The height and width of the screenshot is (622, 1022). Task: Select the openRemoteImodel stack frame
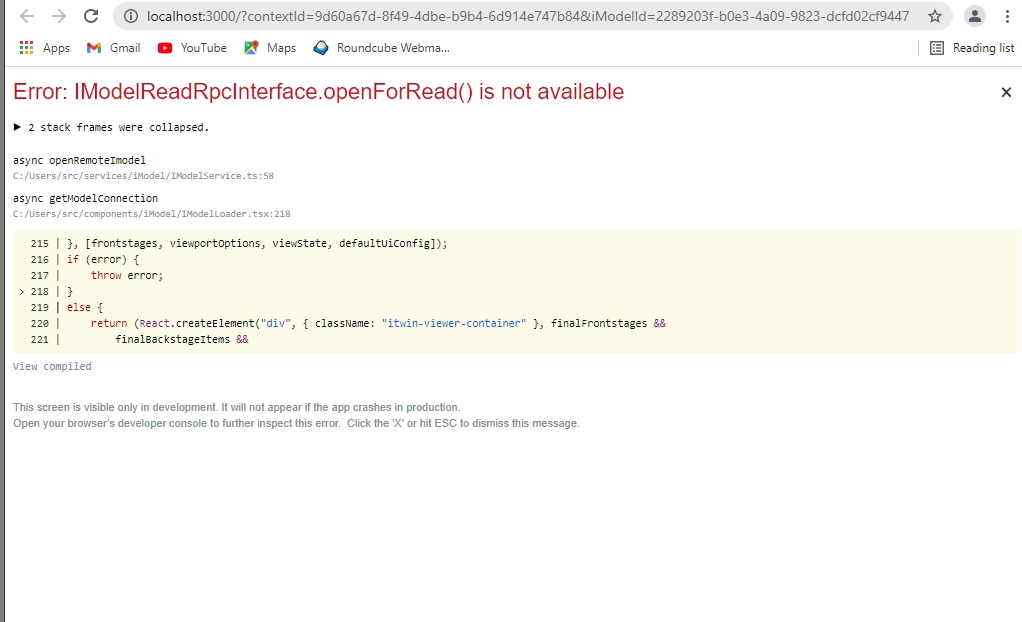point(78,160)
